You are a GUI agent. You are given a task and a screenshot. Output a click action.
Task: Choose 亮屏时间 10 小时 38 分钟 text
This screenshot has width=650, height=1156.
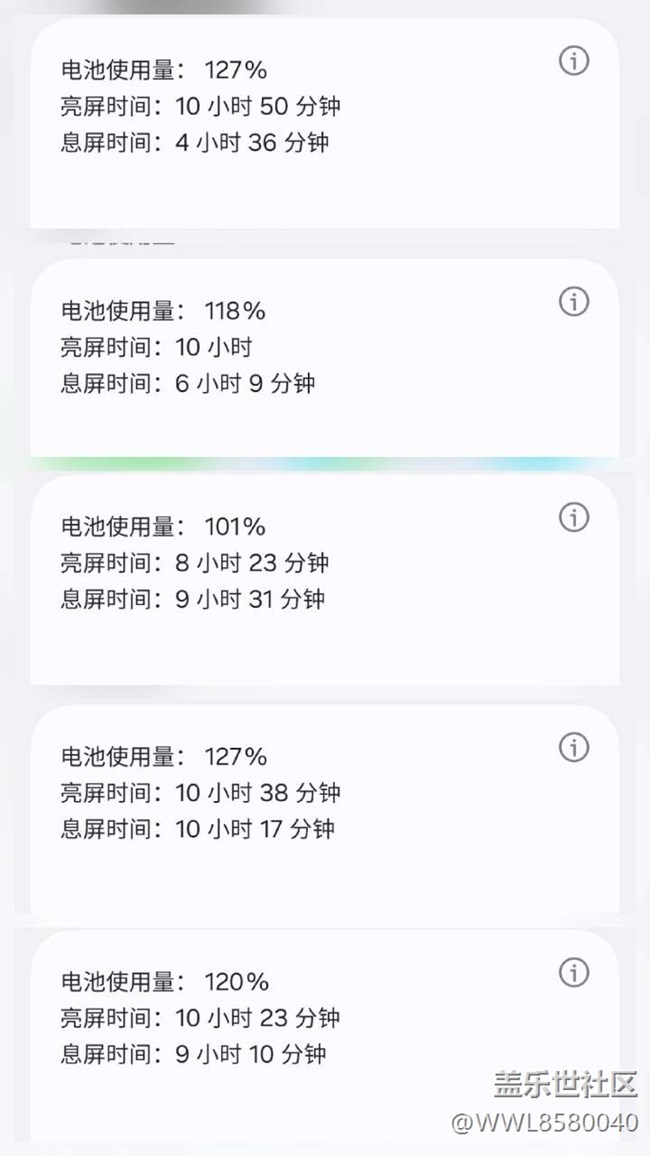(x=200, y=793)
